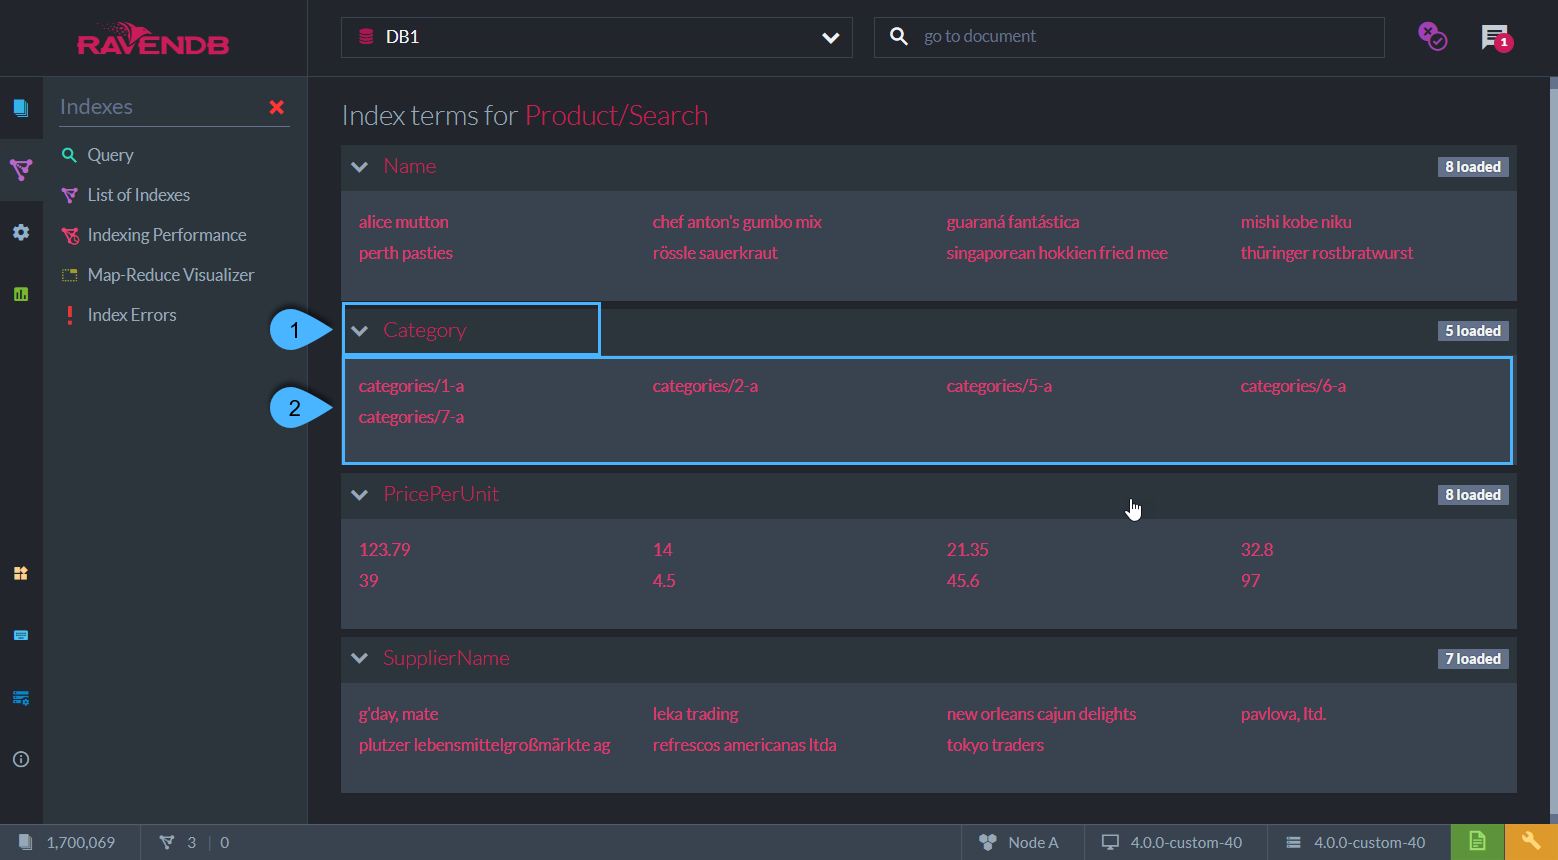Click the orange wrench footer button
Image resolution: width=1558 pixels, height=860 pixels.
coord(1531,842)
